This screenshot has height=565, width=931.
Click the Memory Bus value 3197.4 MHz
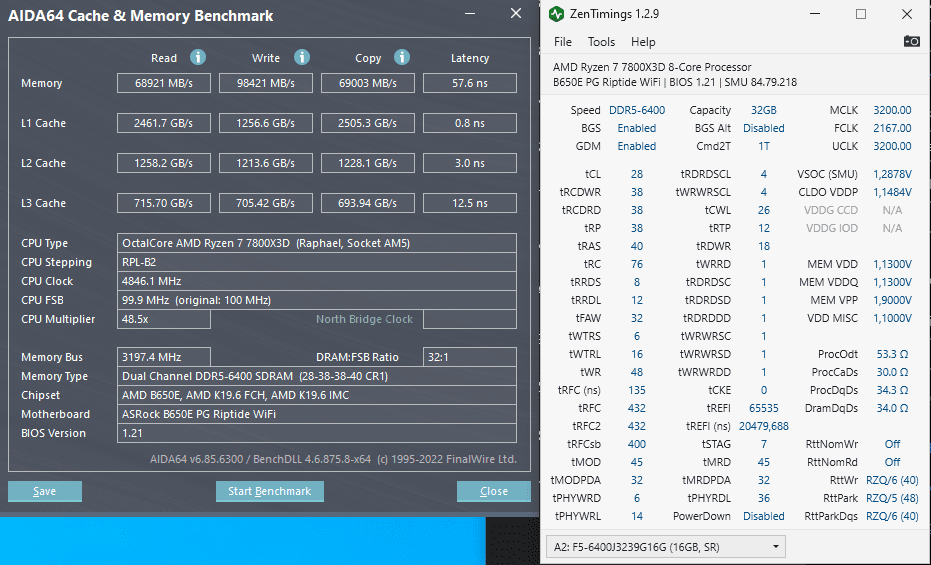click(x=164, y=357)
